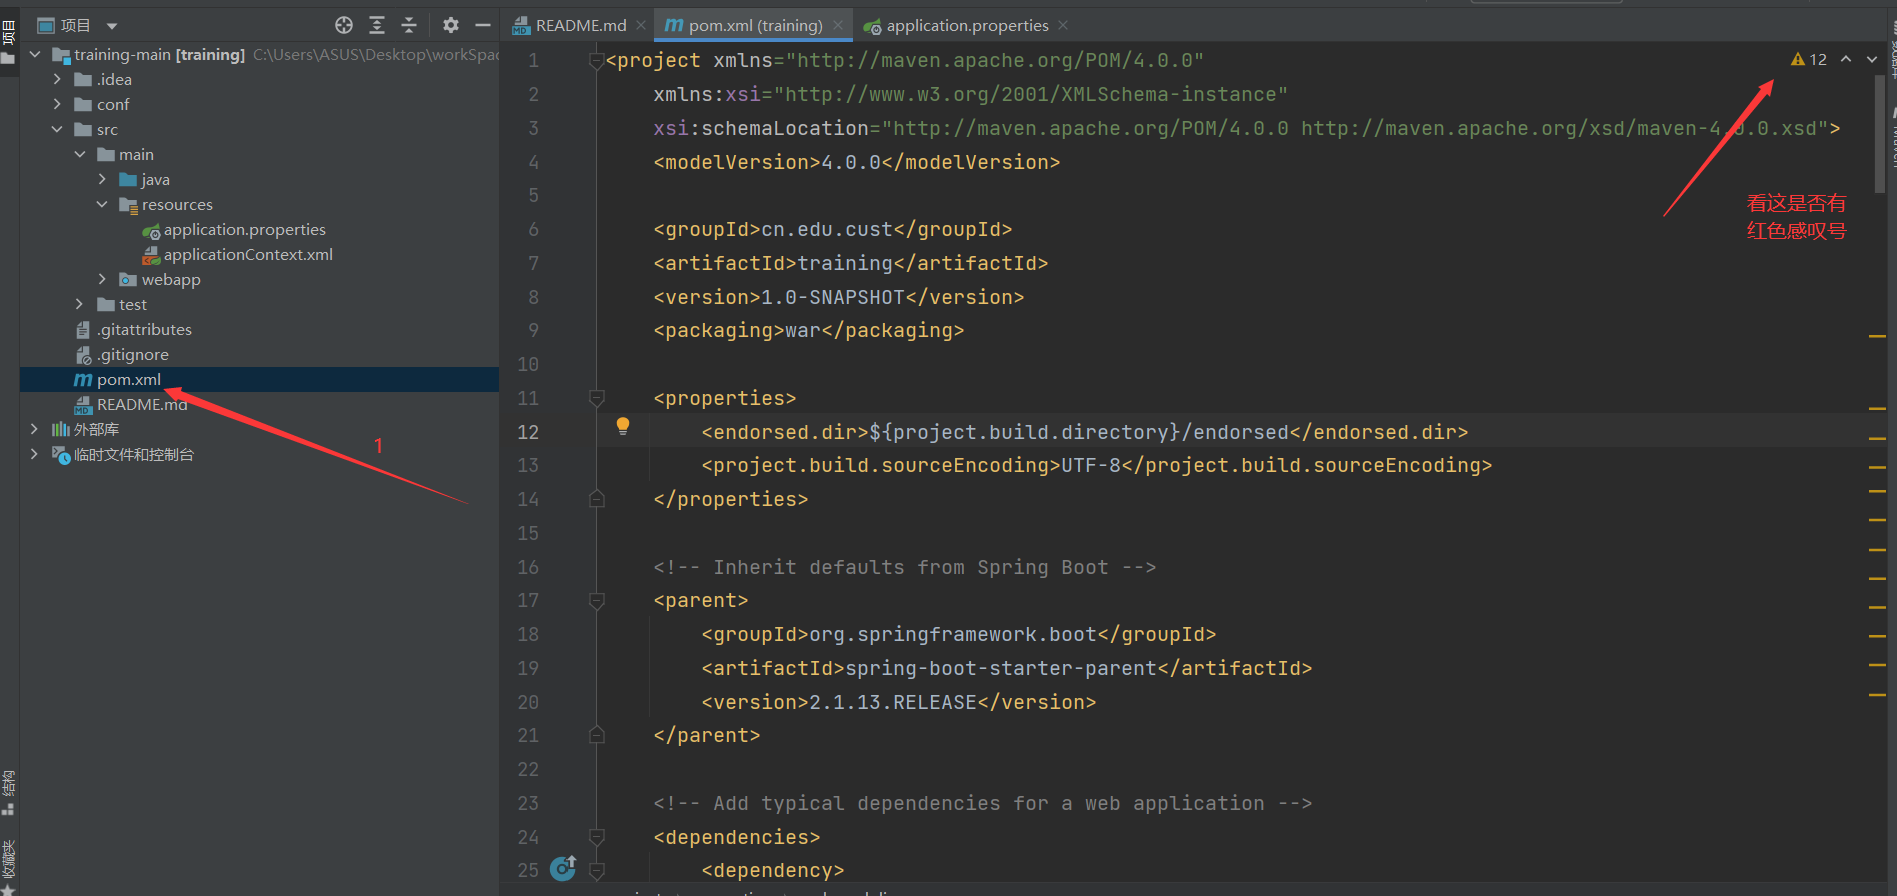Open project panel settings gear
This screenshot has height=896, width=1897.
pos(451,25)
